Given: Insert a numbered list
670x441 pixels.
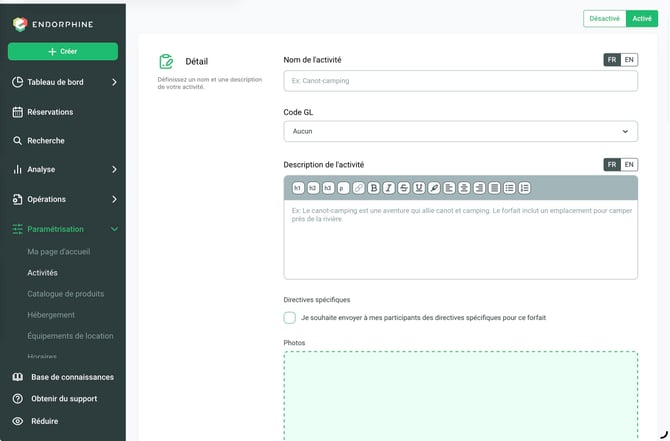Looking at the screenshot, I should (x=524, y=188).
